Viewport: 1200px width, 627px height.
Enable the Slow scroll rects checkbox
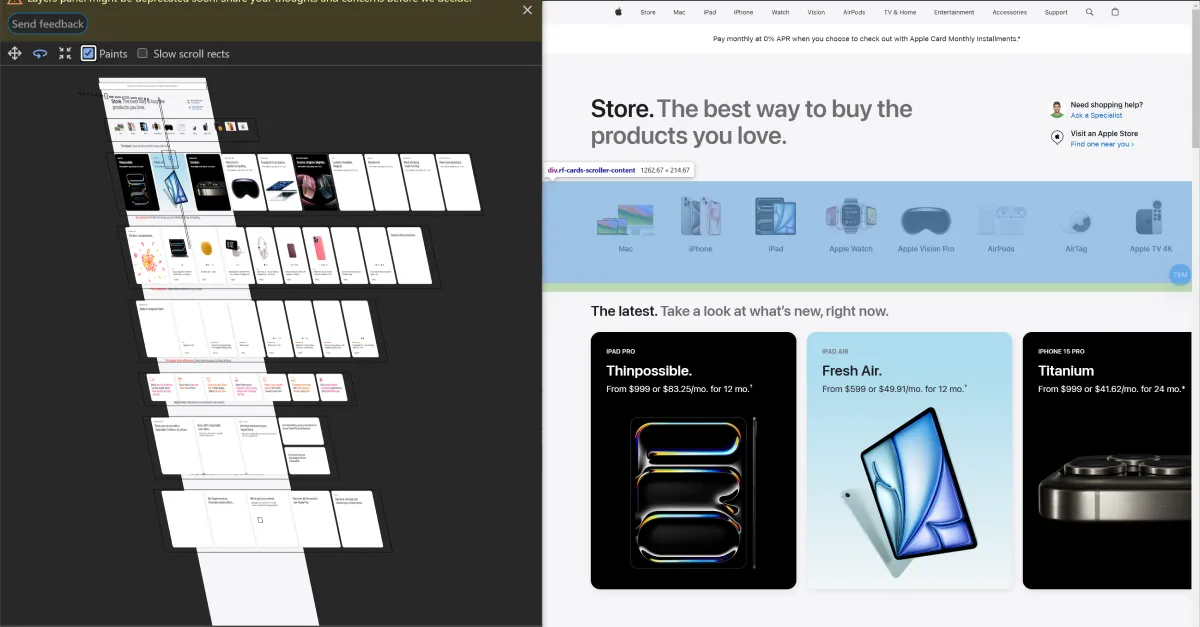[142, 53]
